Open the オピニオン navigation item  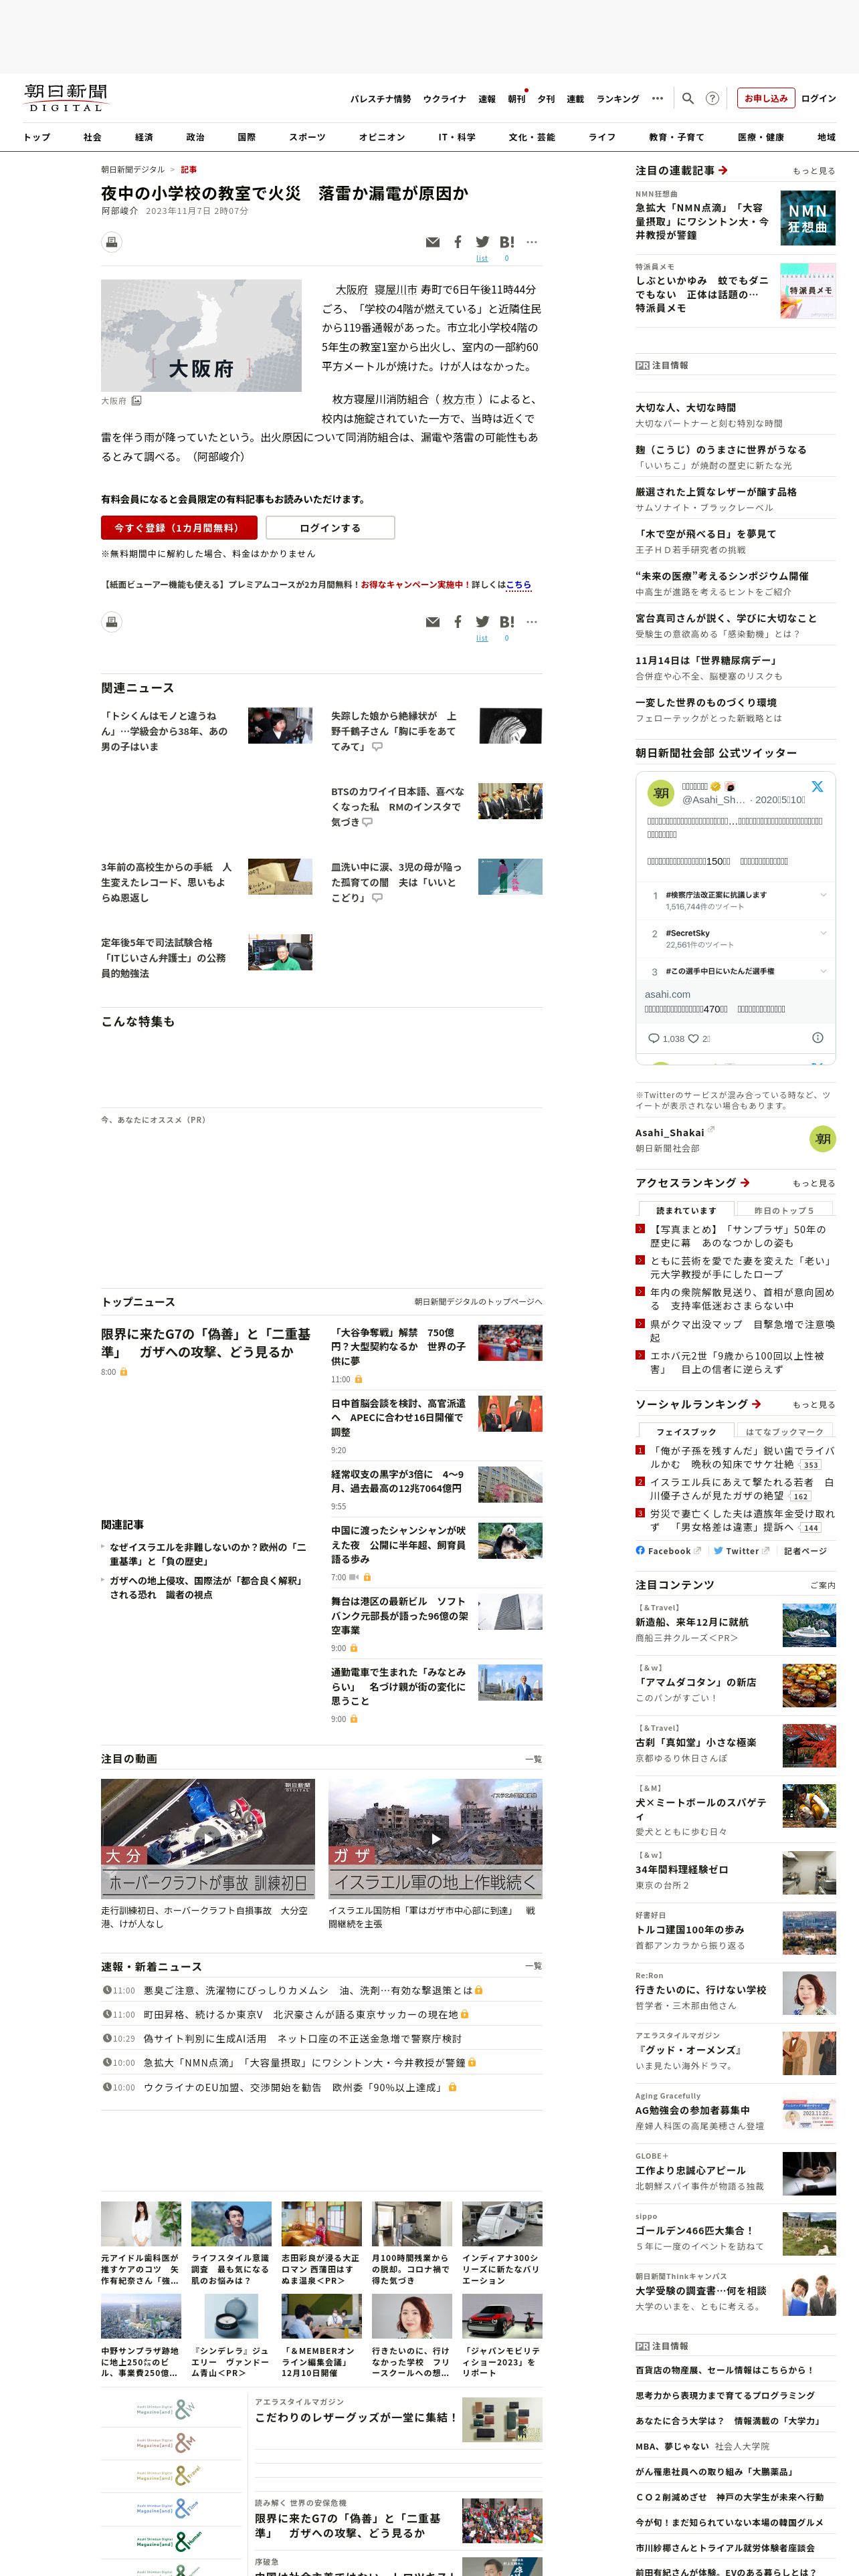coord(382,137)
